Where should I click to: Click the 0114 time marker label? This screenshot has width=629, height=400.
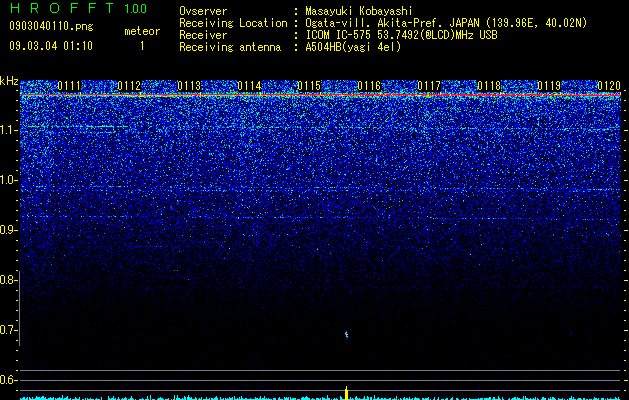(x=249, y=86)
